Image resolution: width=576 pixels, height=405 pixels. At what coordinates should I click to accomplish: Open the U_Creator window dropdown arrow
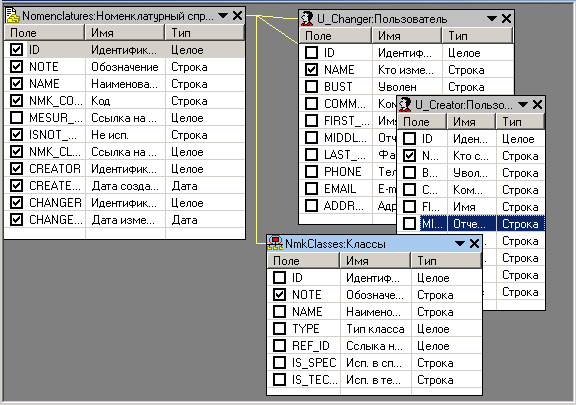(523, 105)
